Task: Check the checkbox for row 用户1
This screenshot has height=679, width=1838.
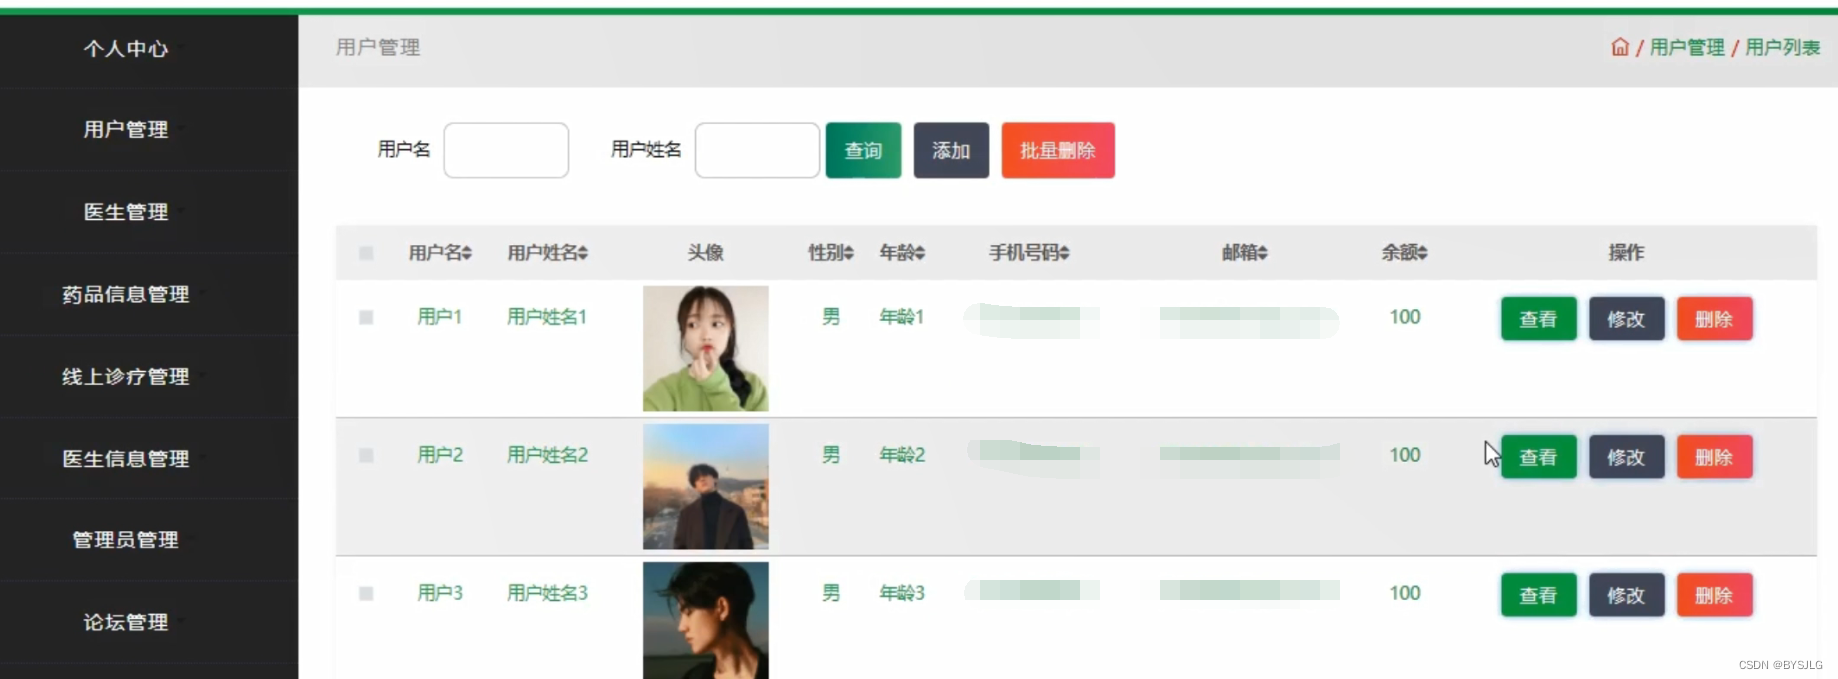Action: pos(366,317)
